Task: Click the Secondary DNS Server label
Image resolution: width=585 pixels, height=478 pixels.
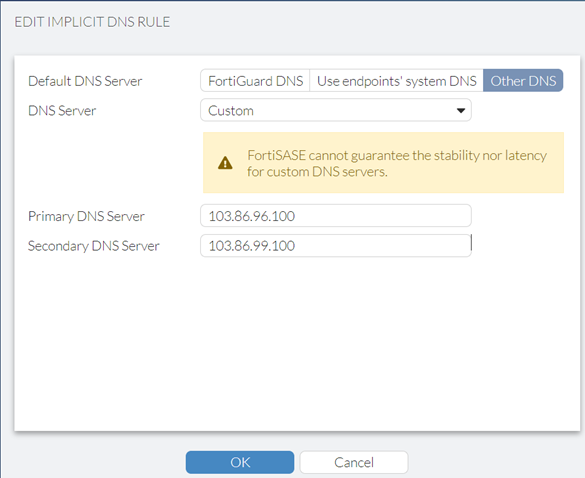Action: (94, 246)
